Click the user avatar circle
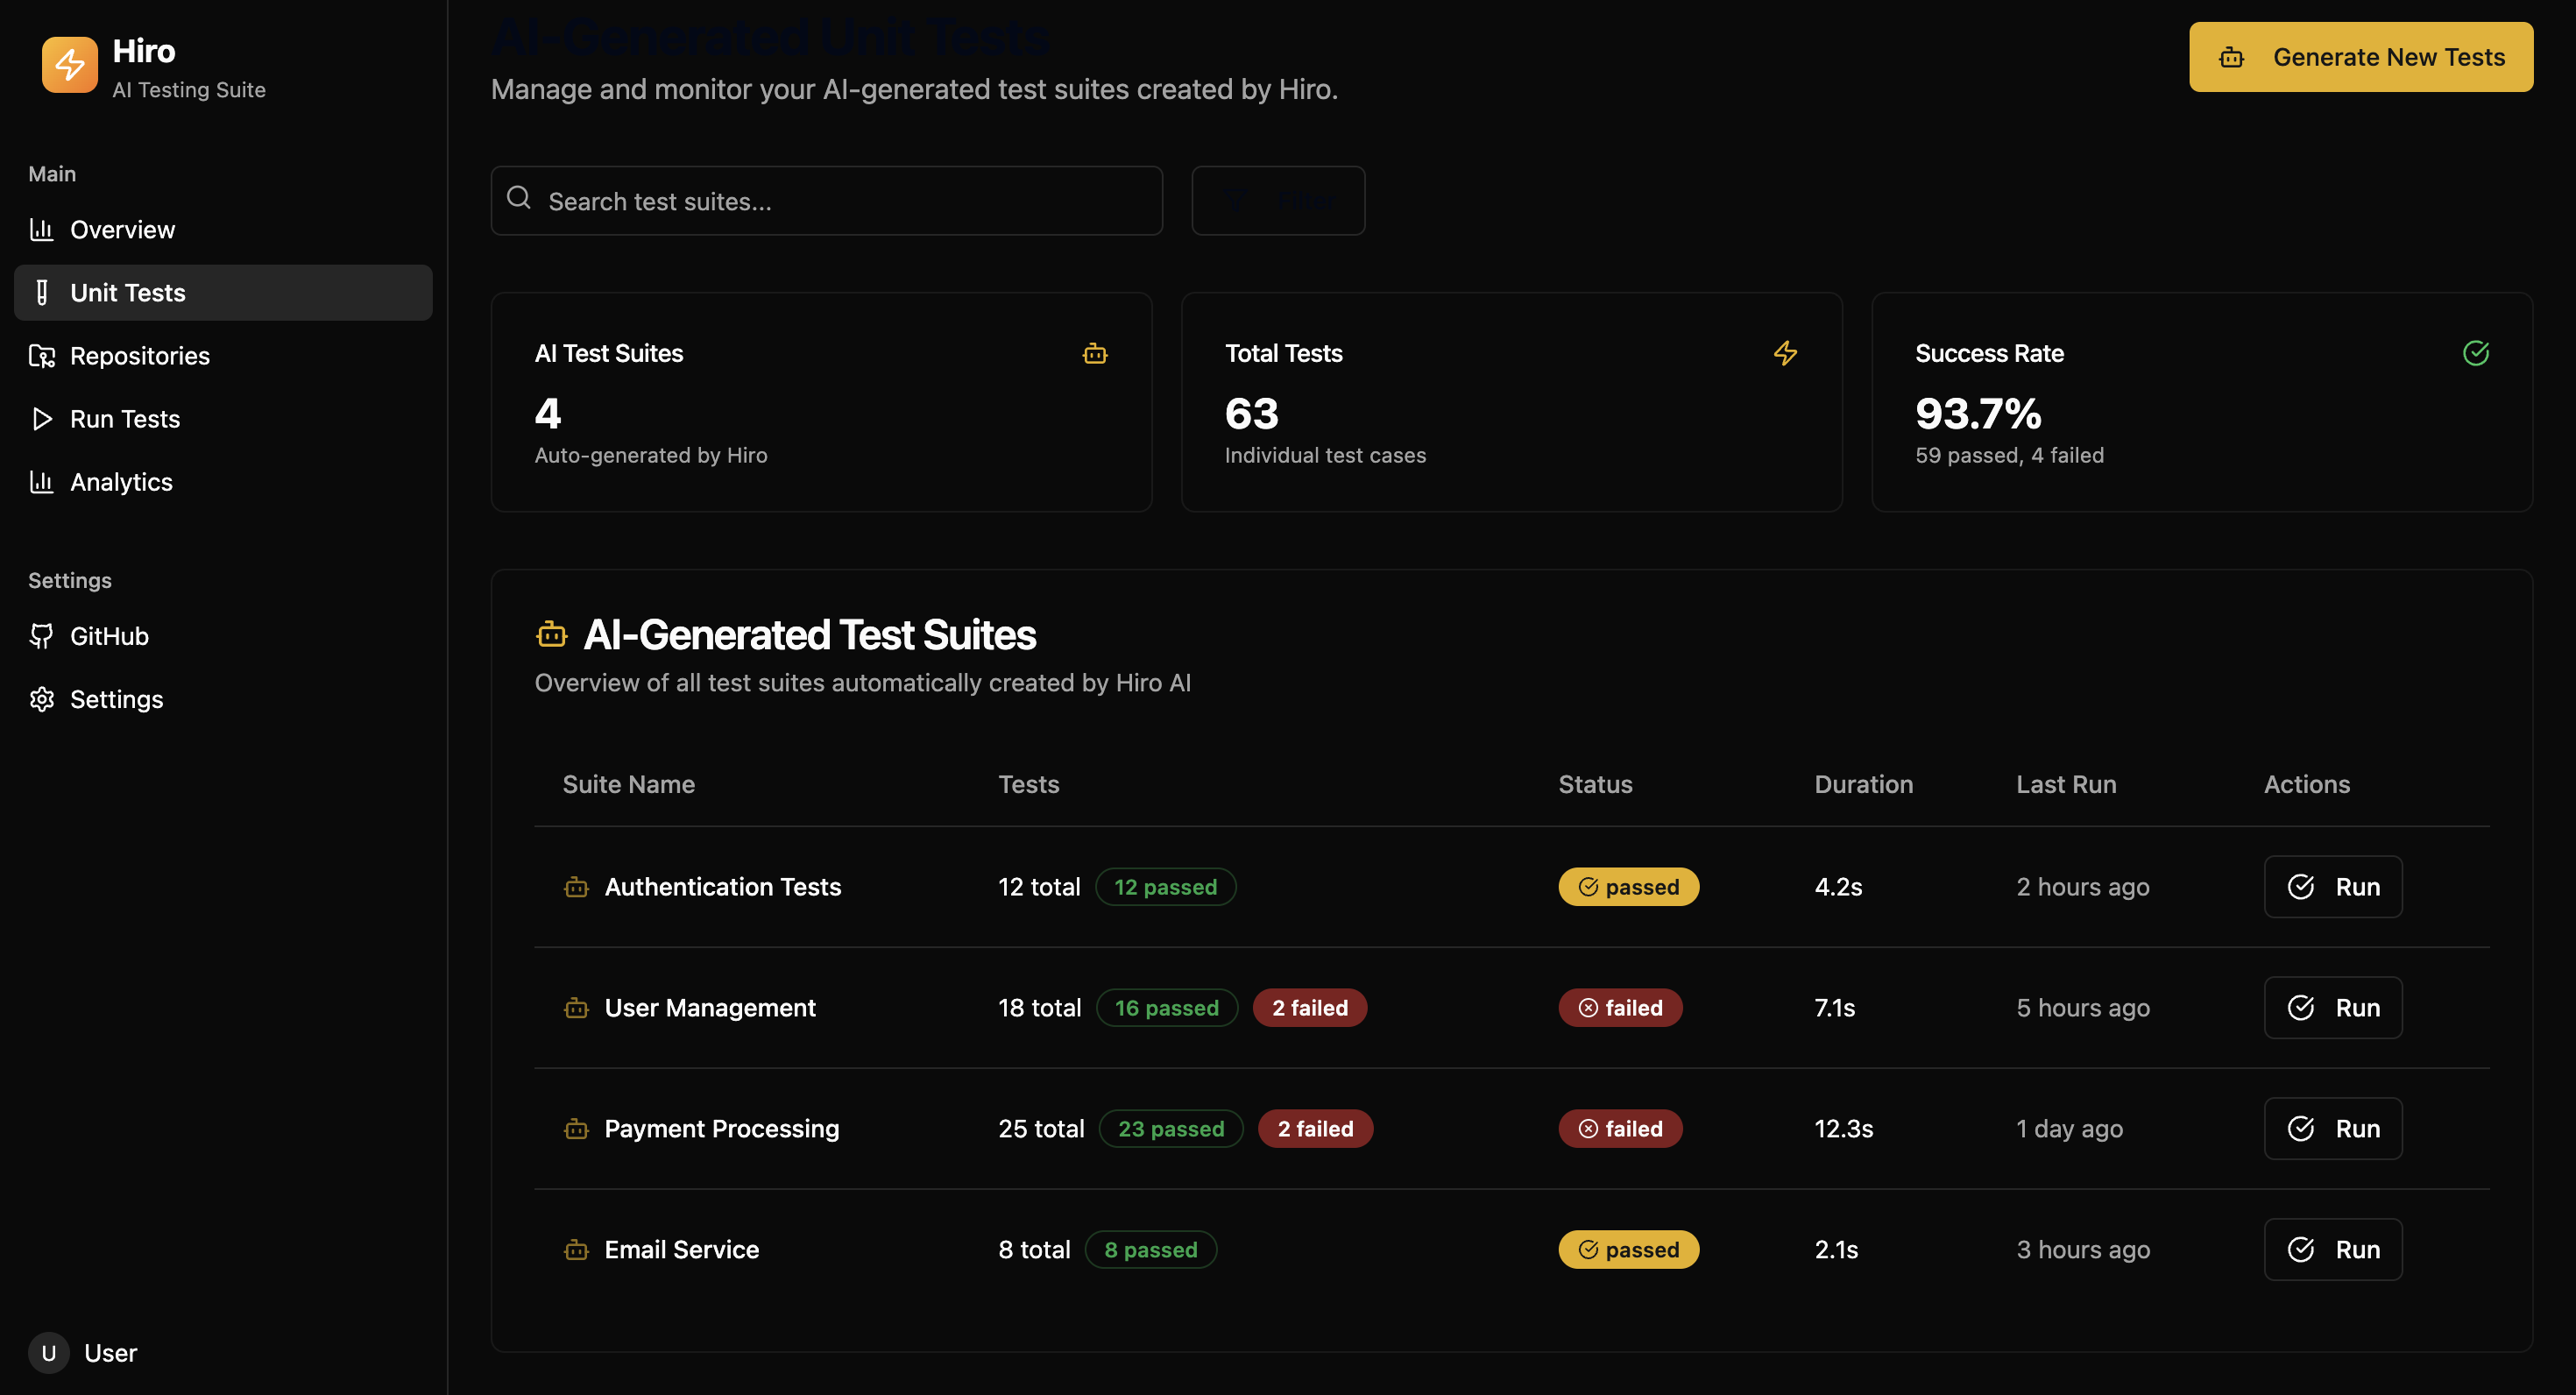This screenshot has height=1395, width=2576. pyautogui.click(x=48, y=1353)
